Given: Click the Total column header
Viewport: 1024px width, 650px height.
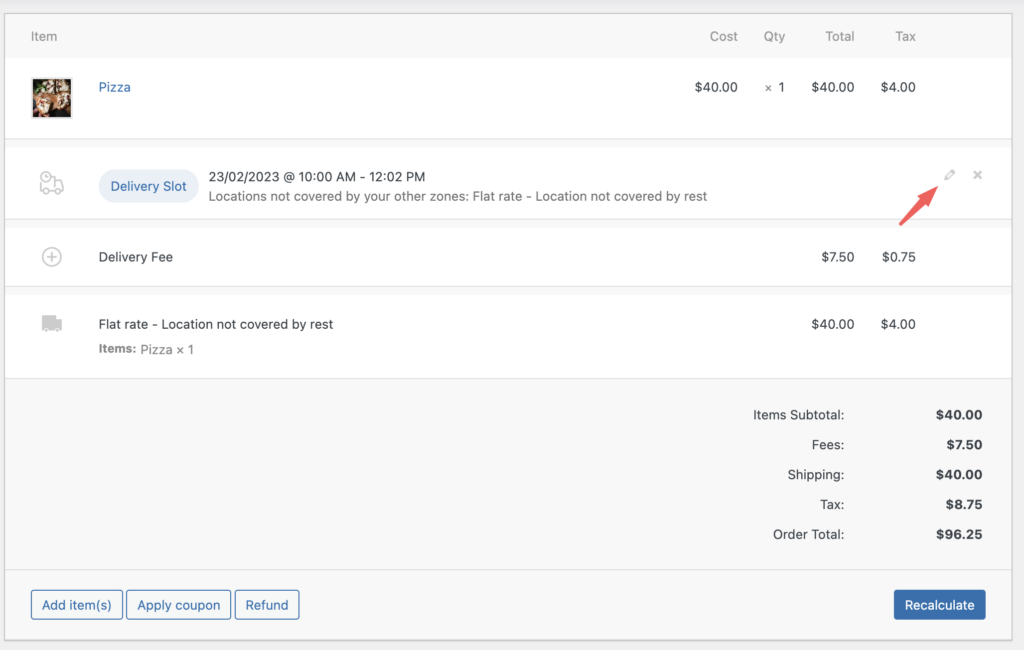Looking at the screenshot, I should pyautogui.click(x=839, y=36).
